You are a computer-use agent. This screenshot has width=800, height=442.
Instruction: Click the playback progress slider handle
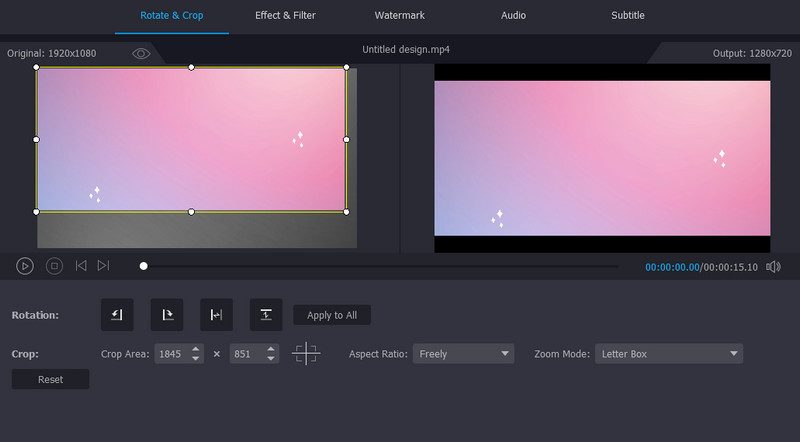click(x=144, y=266)
